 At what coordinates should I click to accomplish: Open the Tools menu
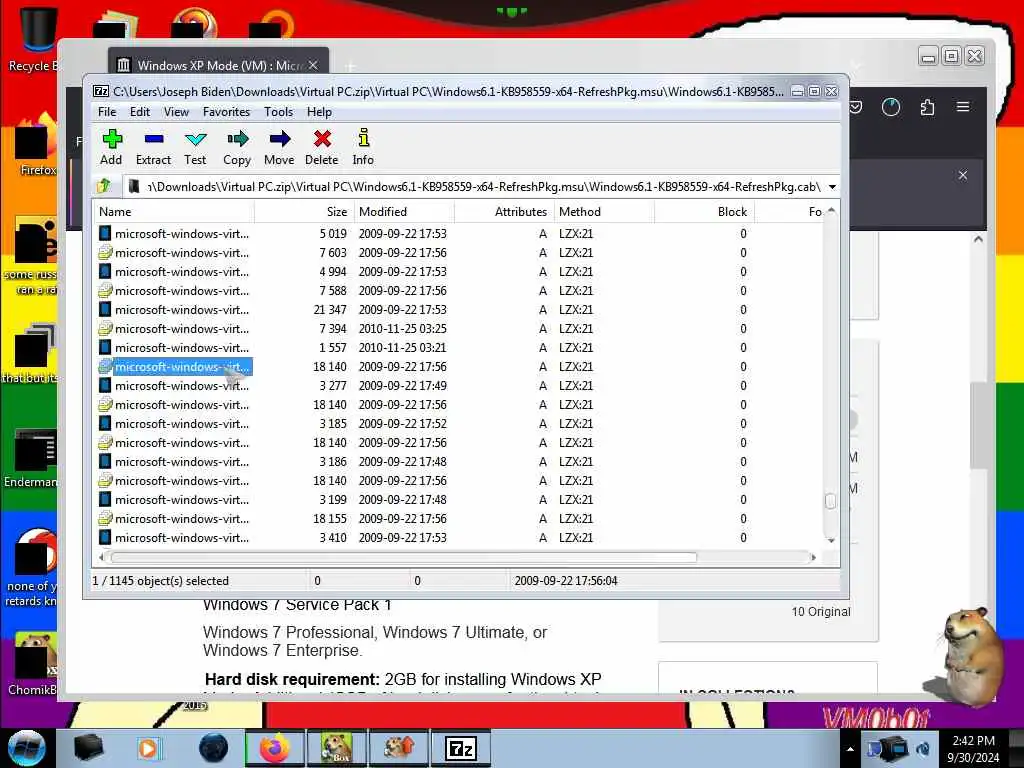pyautogui.click(x=279, y=112)
